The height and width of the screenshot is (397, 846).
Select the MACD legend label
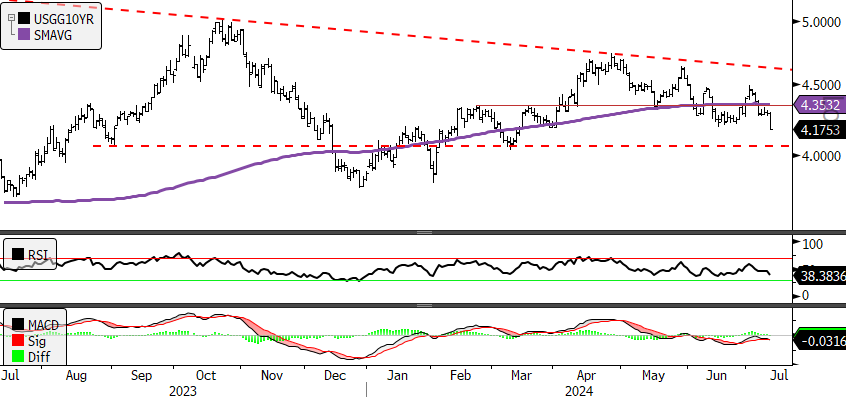[x=44, y=325]
